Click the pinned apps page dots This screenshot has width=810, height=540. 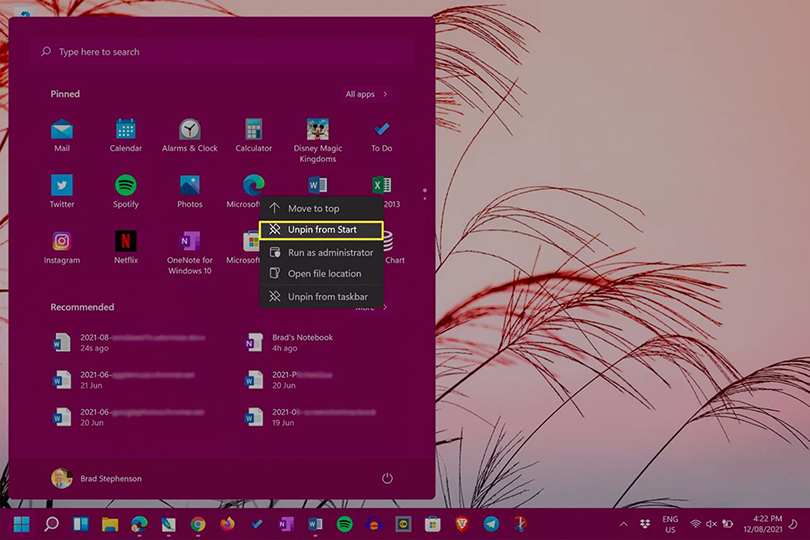click(x=425, y=194)
